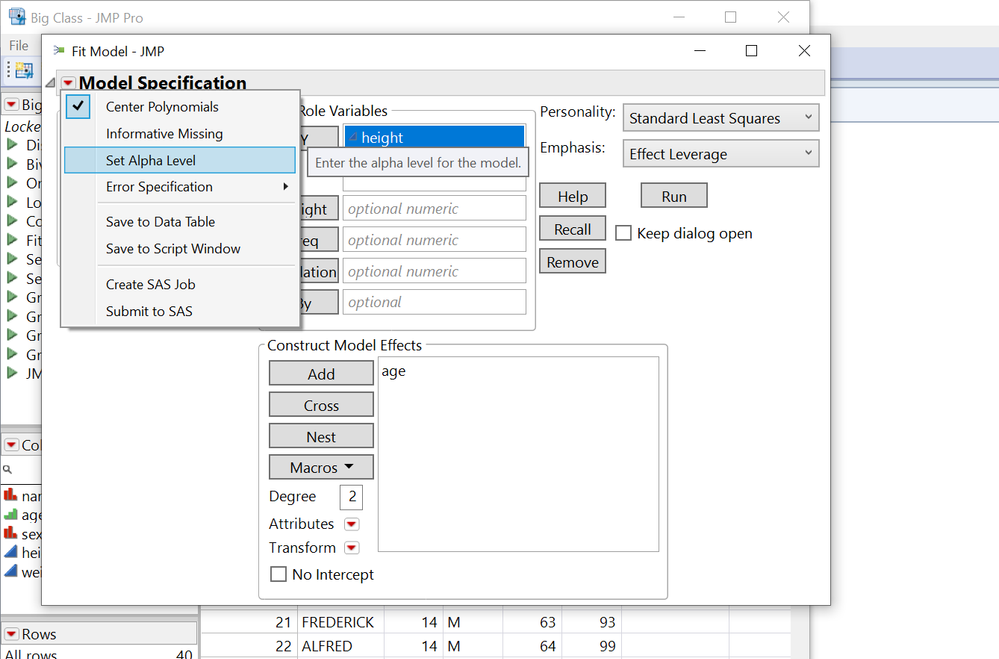Collapse the Model Specification gray disclosure triangle

[x=50, y=83]
